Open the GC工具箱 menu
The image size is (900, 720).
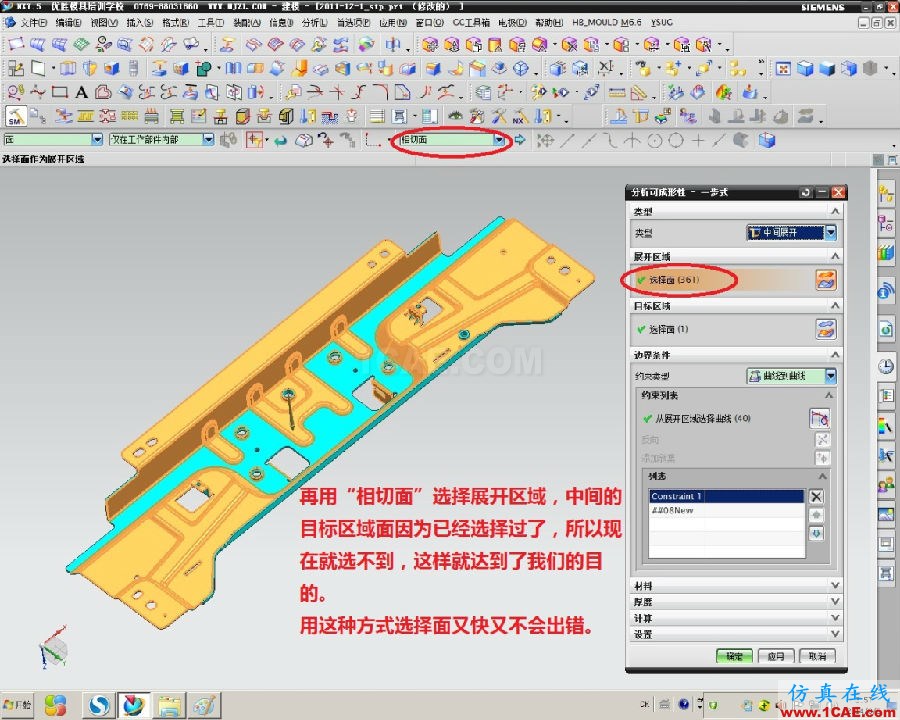point(471,22)
